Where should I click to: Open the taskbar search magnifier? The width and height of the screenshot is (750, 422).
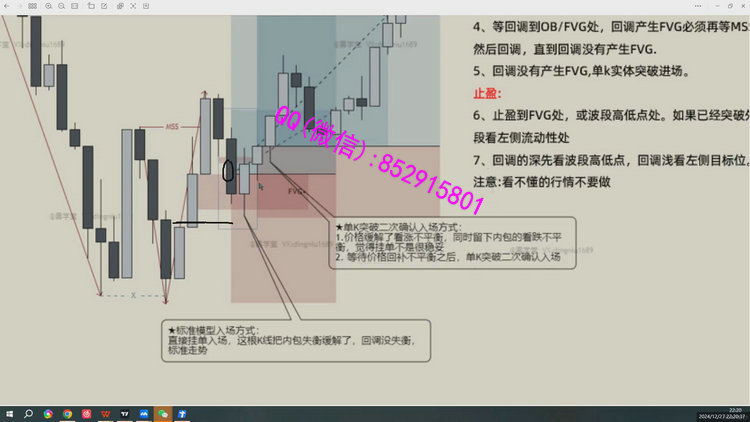(29, 413)
